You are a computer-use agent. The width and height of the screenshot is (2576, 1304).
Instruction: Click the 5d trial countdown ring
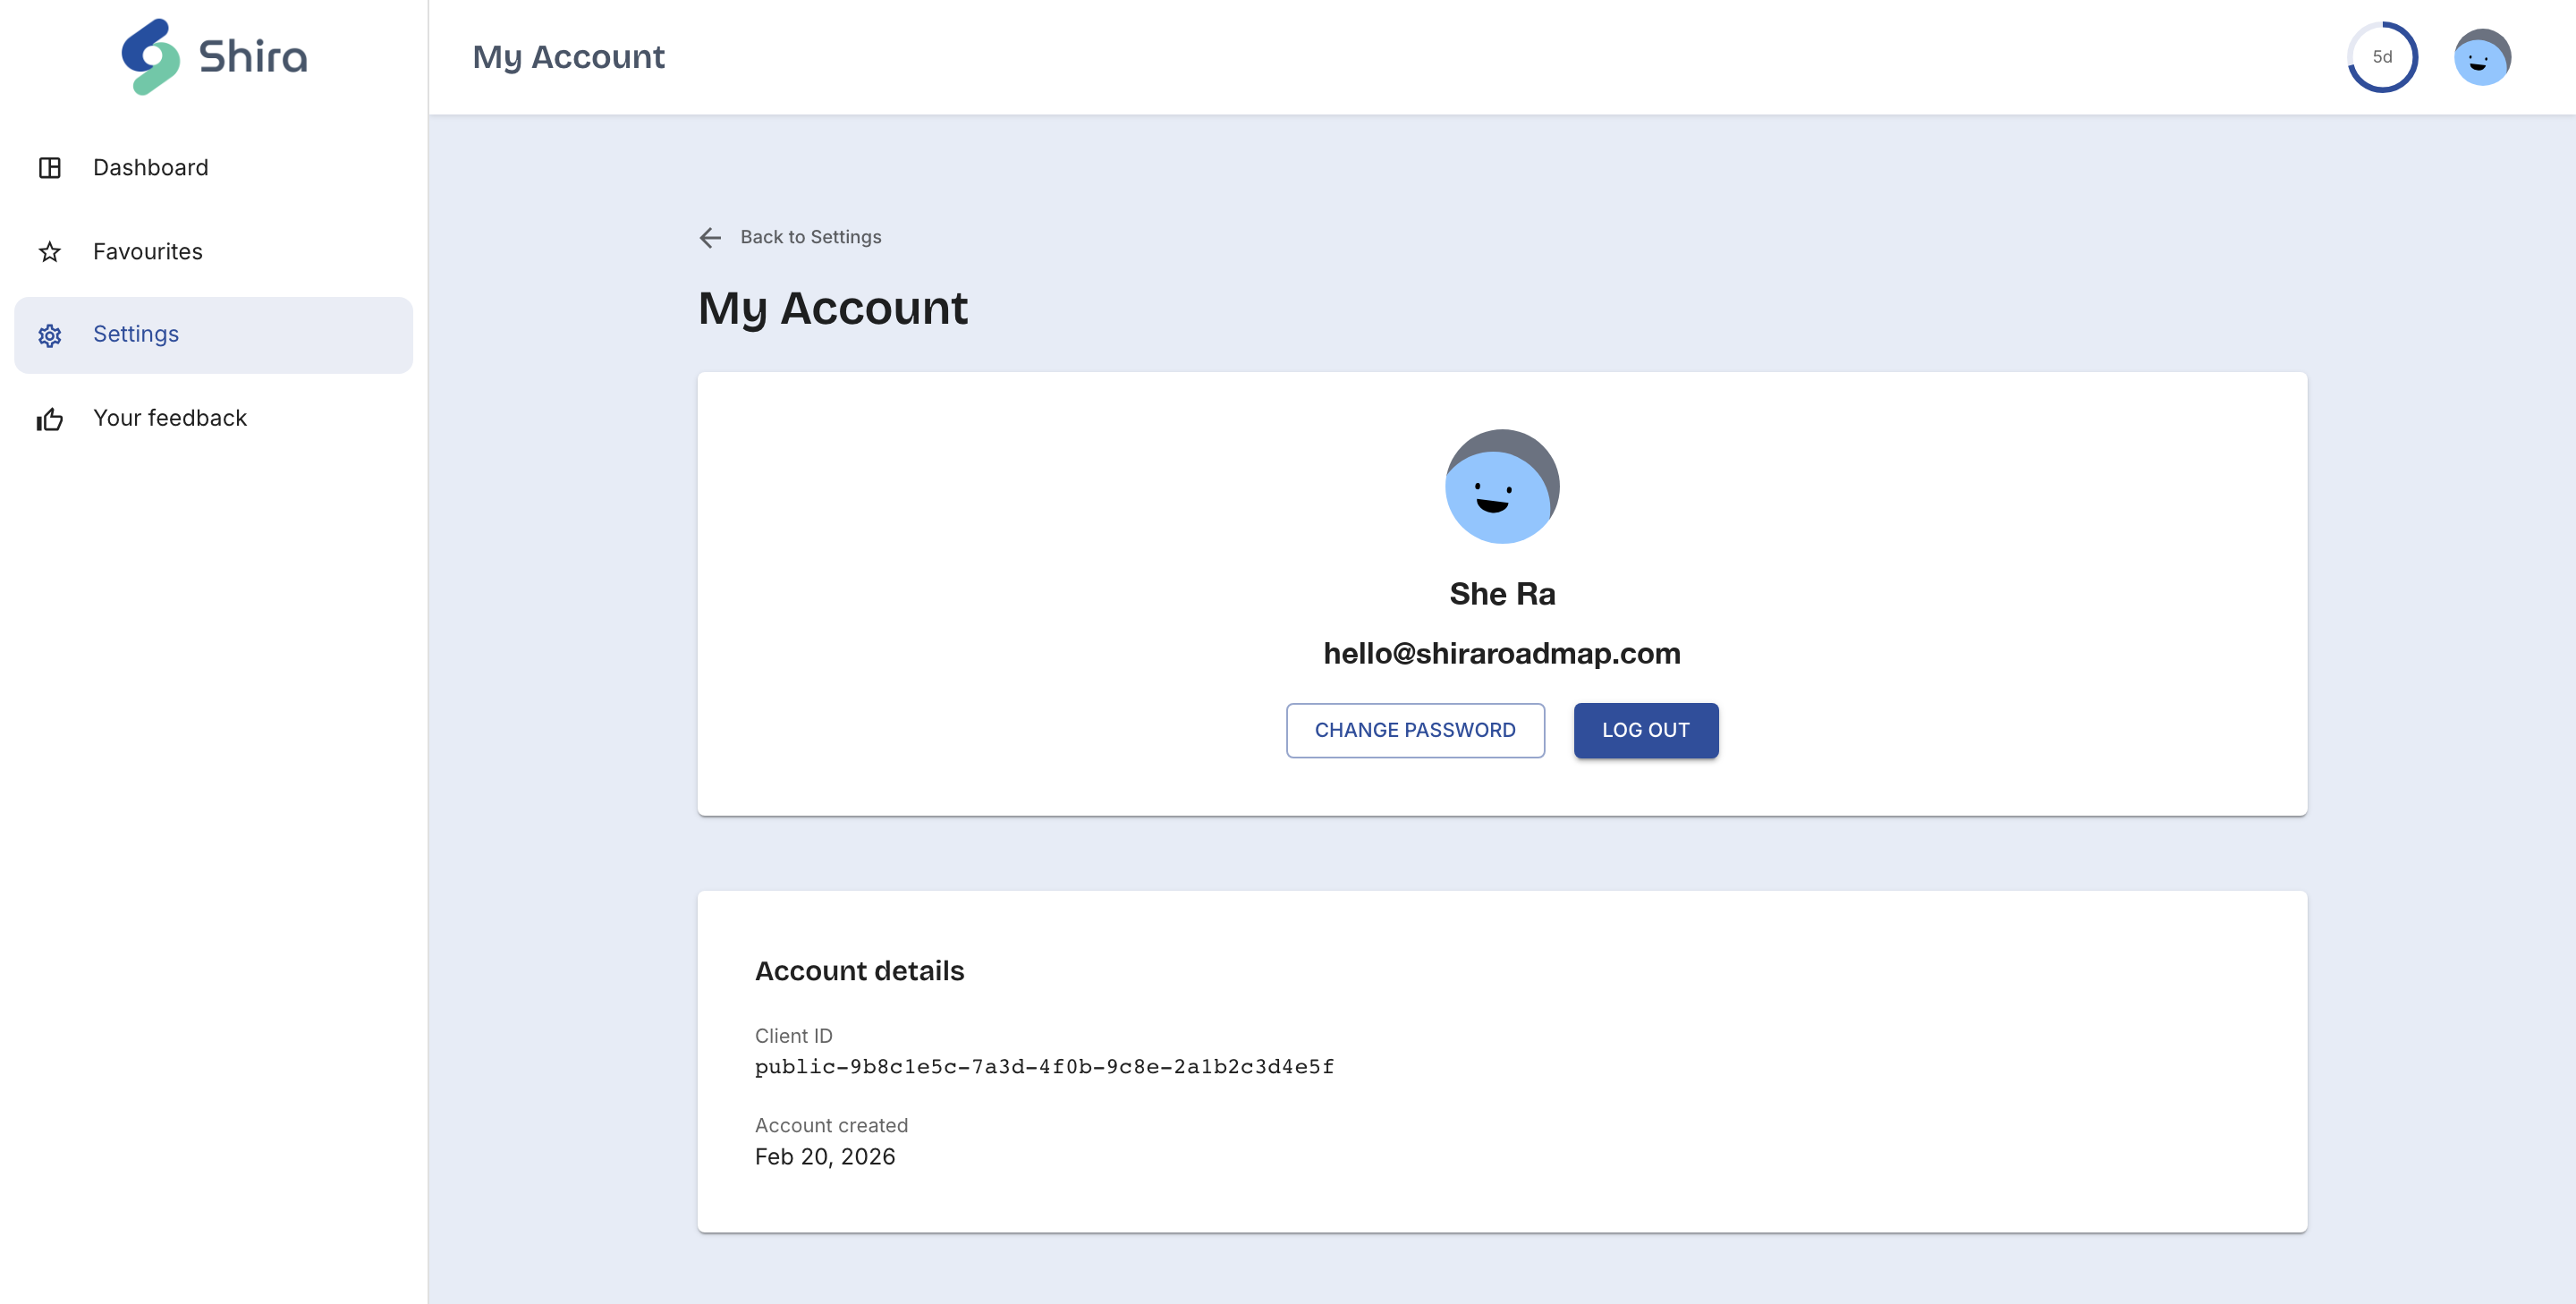pos(2383,57)
